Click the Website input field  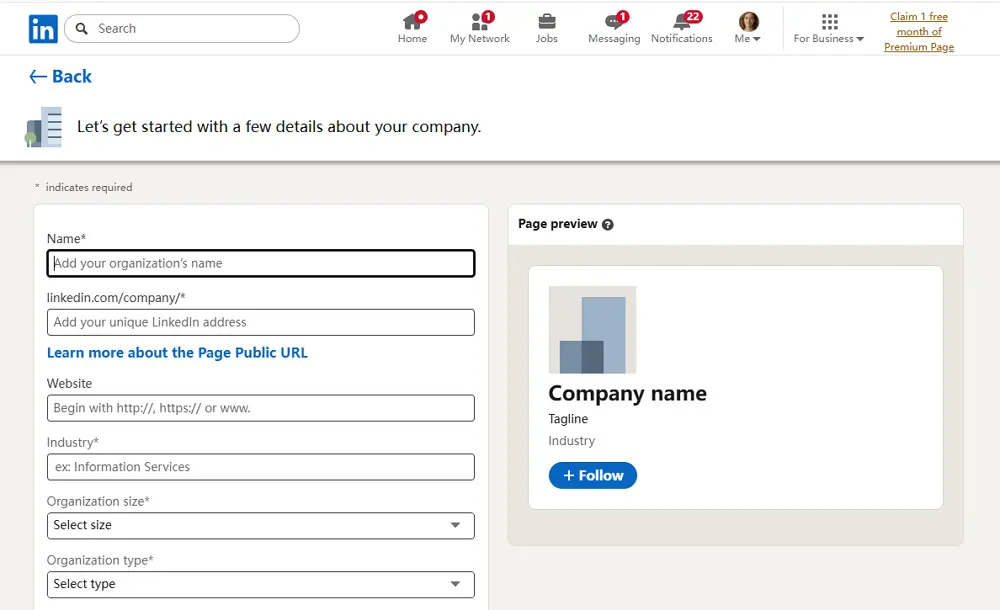tap(260, 408)
